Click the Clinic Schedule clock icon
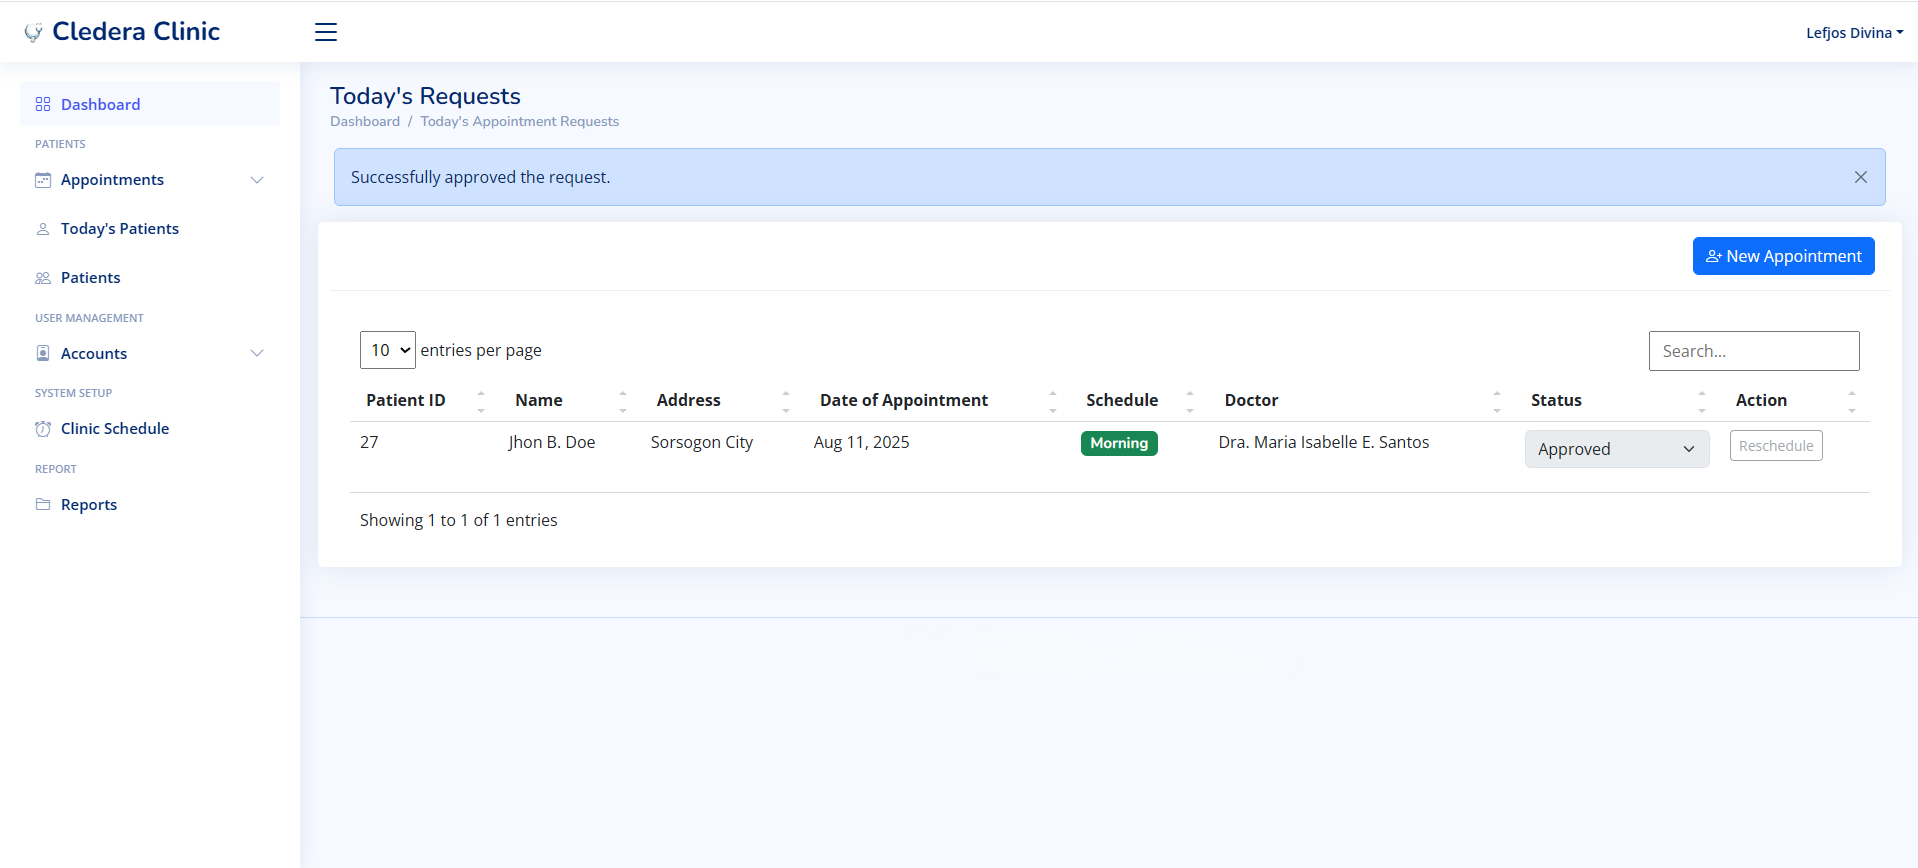Viewport: 1918px width, 868px height. 43,429
